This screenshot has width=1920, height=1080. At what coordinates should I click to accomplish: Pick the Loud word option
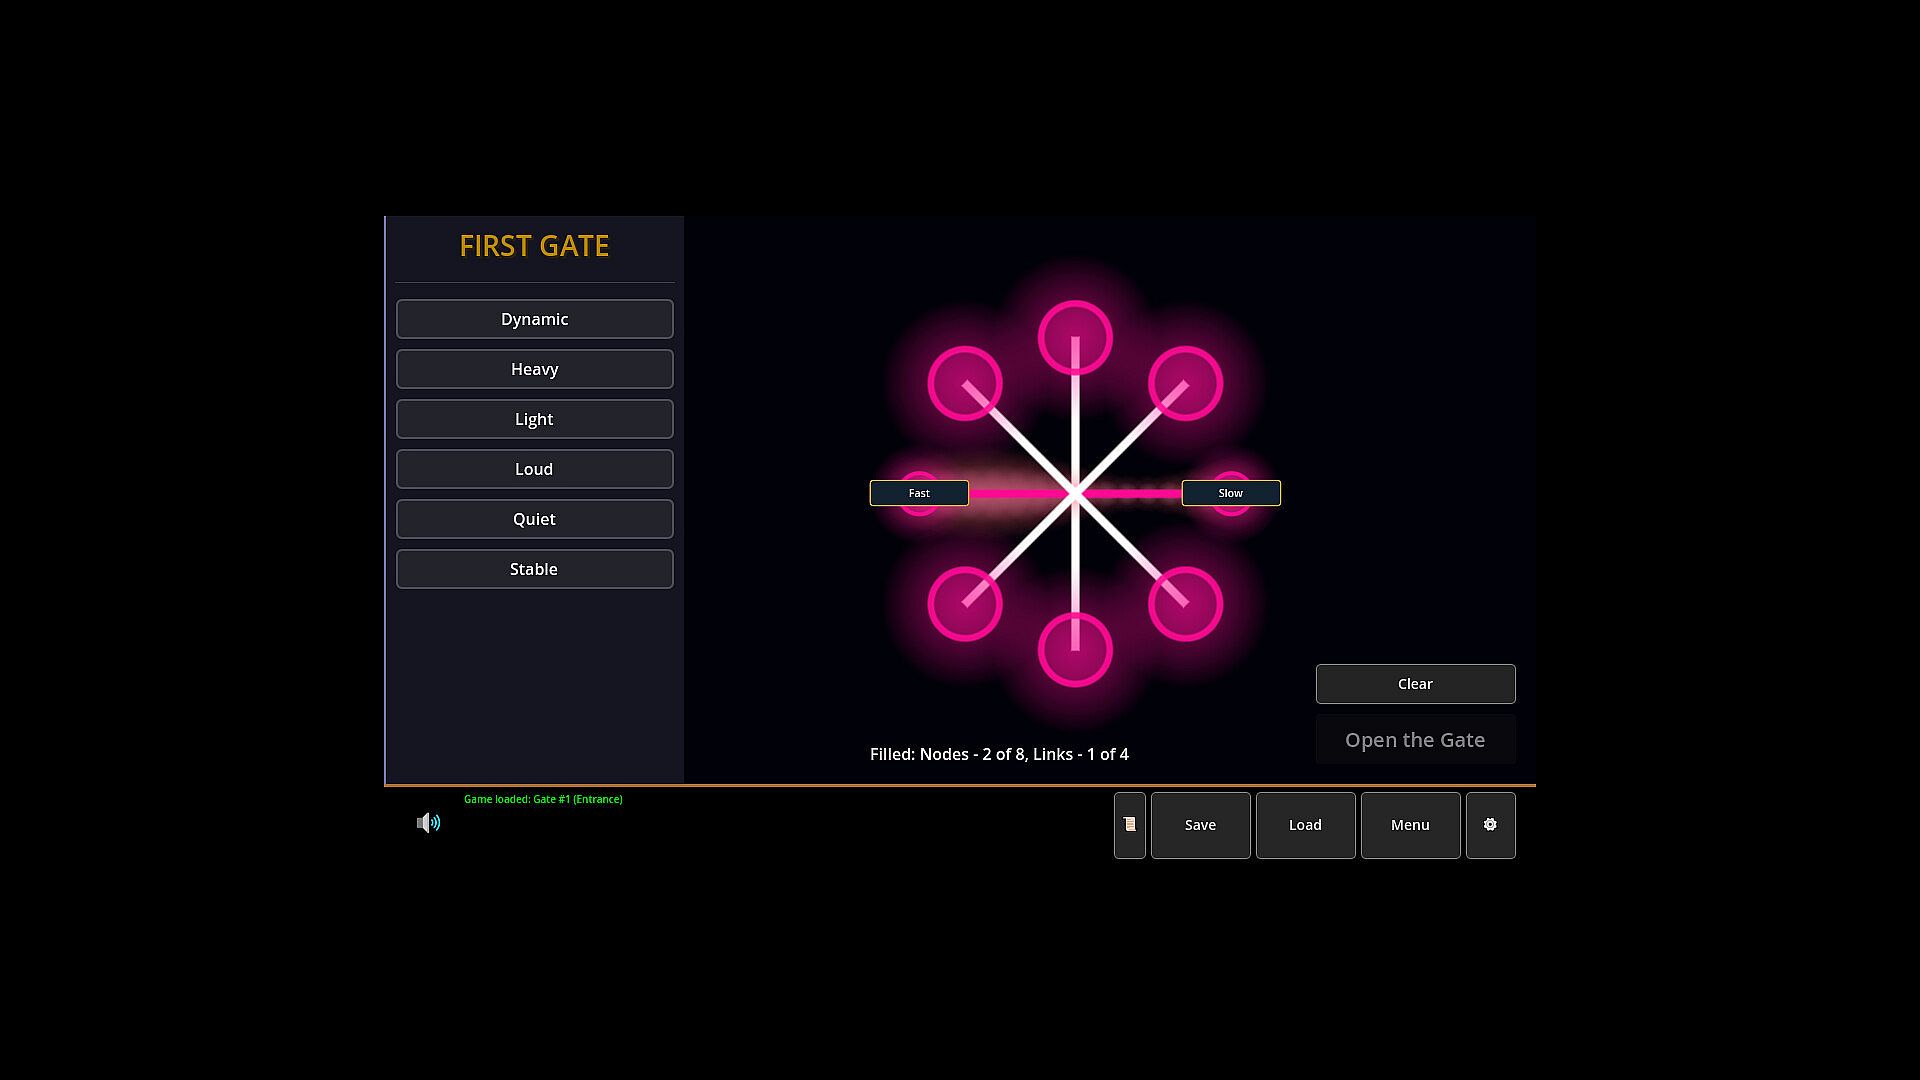[x=534, y=469]
